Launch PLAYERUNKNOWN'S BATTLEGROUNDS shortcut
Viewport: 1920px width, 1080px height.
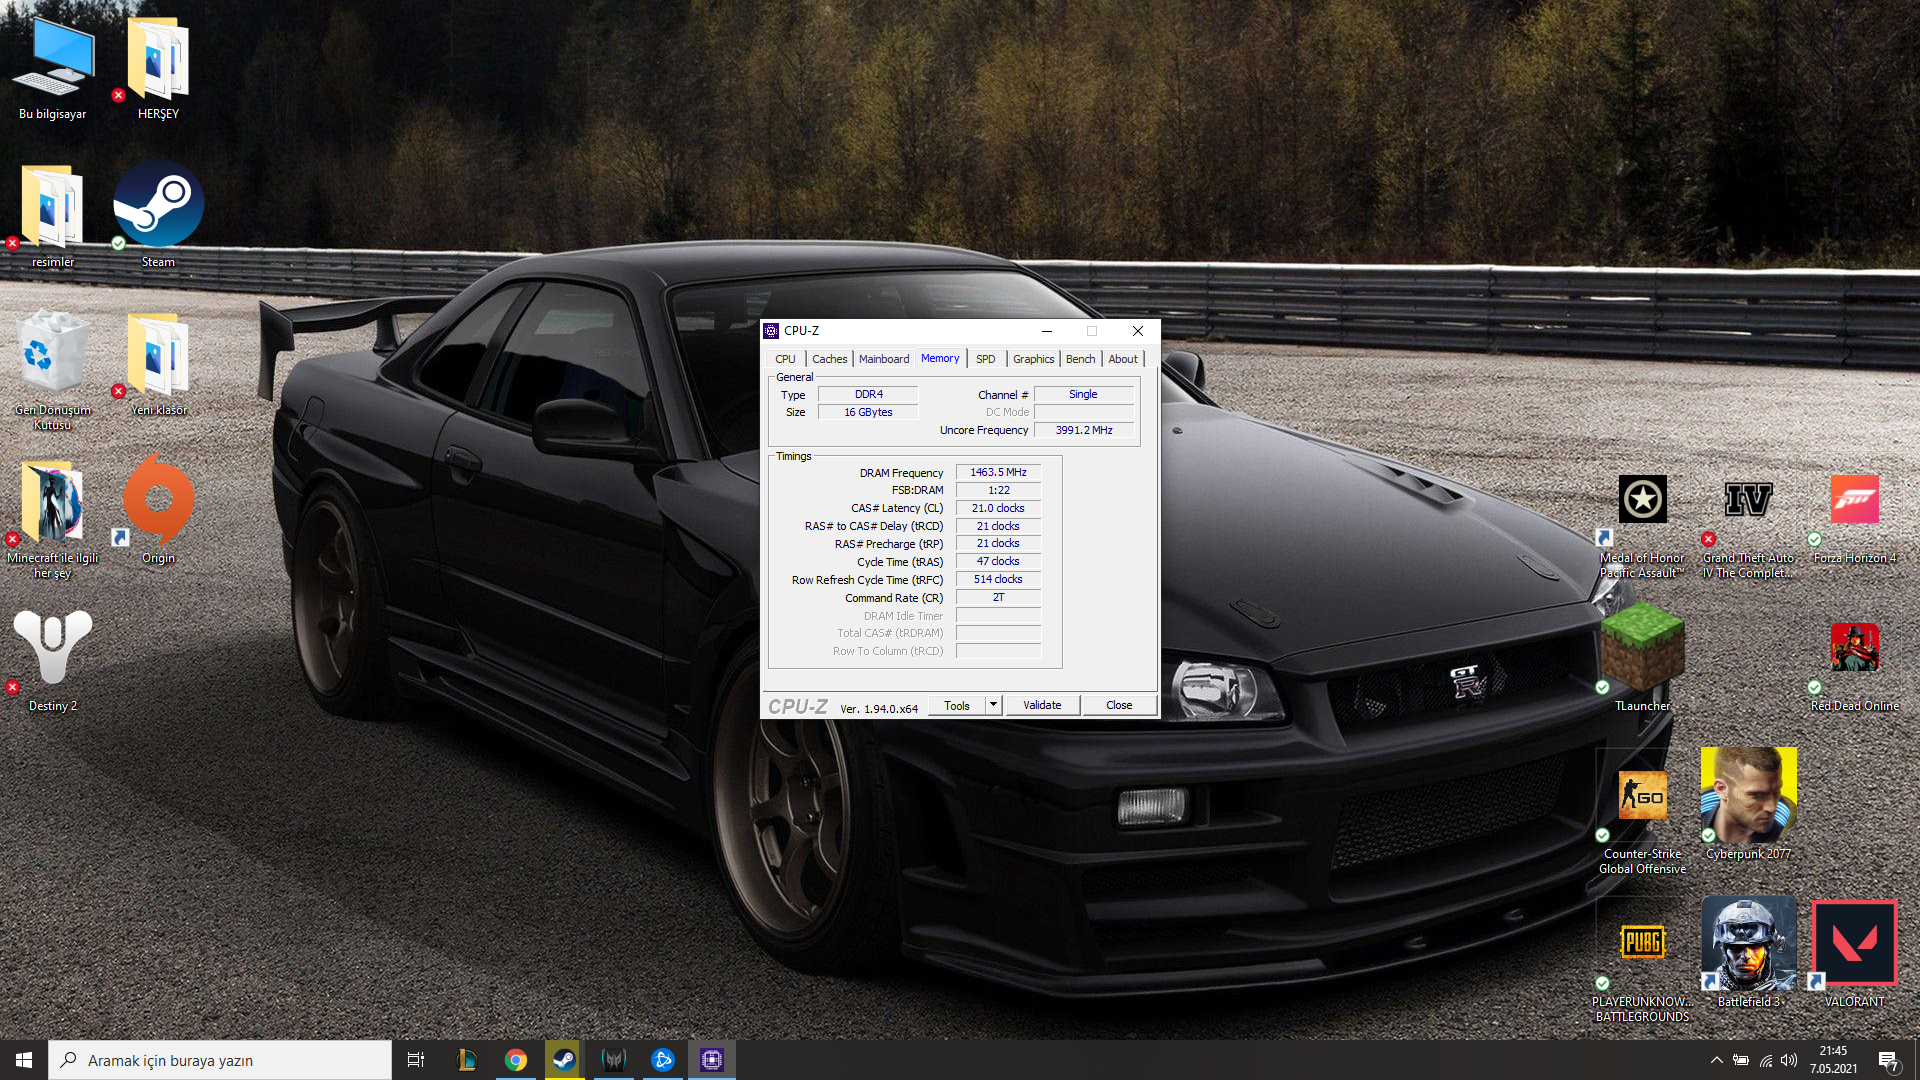[1642, 968]
